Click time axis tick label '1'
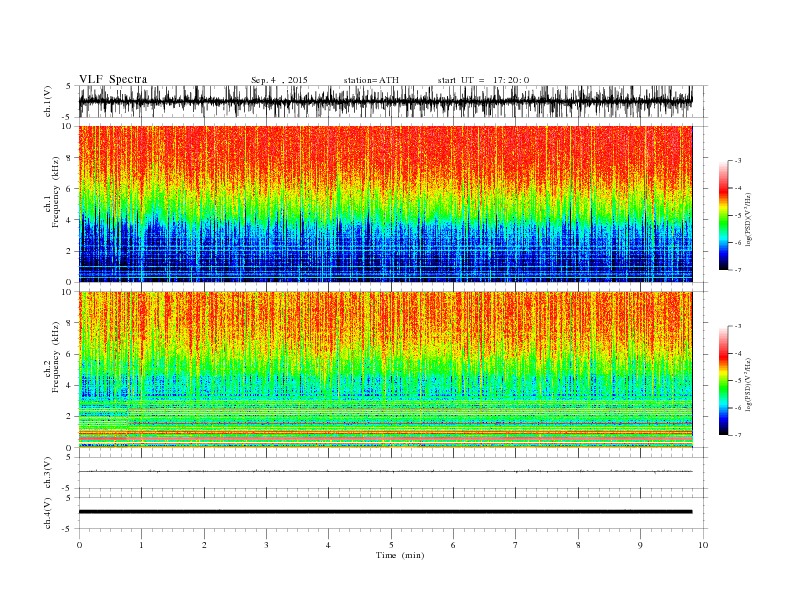The width and height of the screenshot is (792, 612). [x=142, y=545]
